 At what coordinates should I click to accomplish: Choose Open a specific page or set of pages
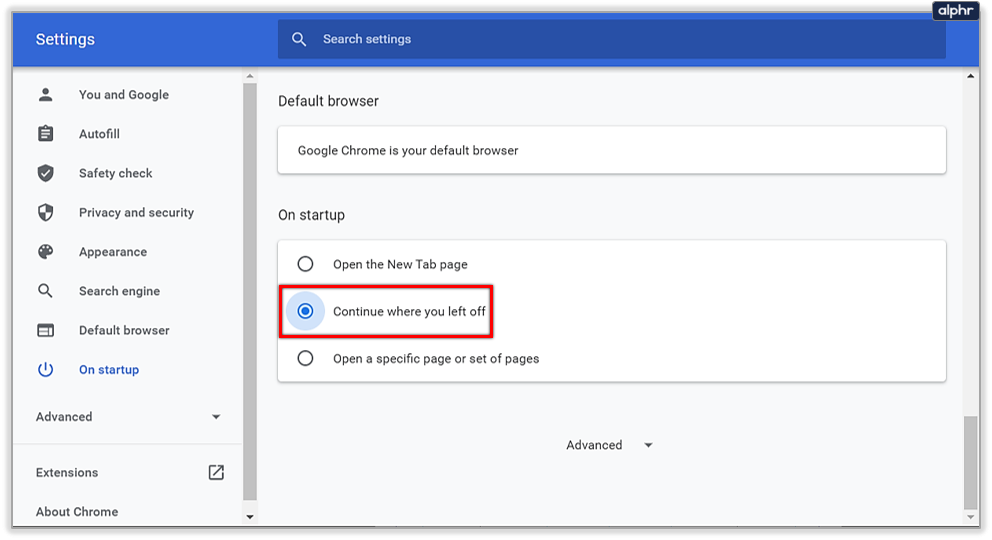(x=306, y=358)
